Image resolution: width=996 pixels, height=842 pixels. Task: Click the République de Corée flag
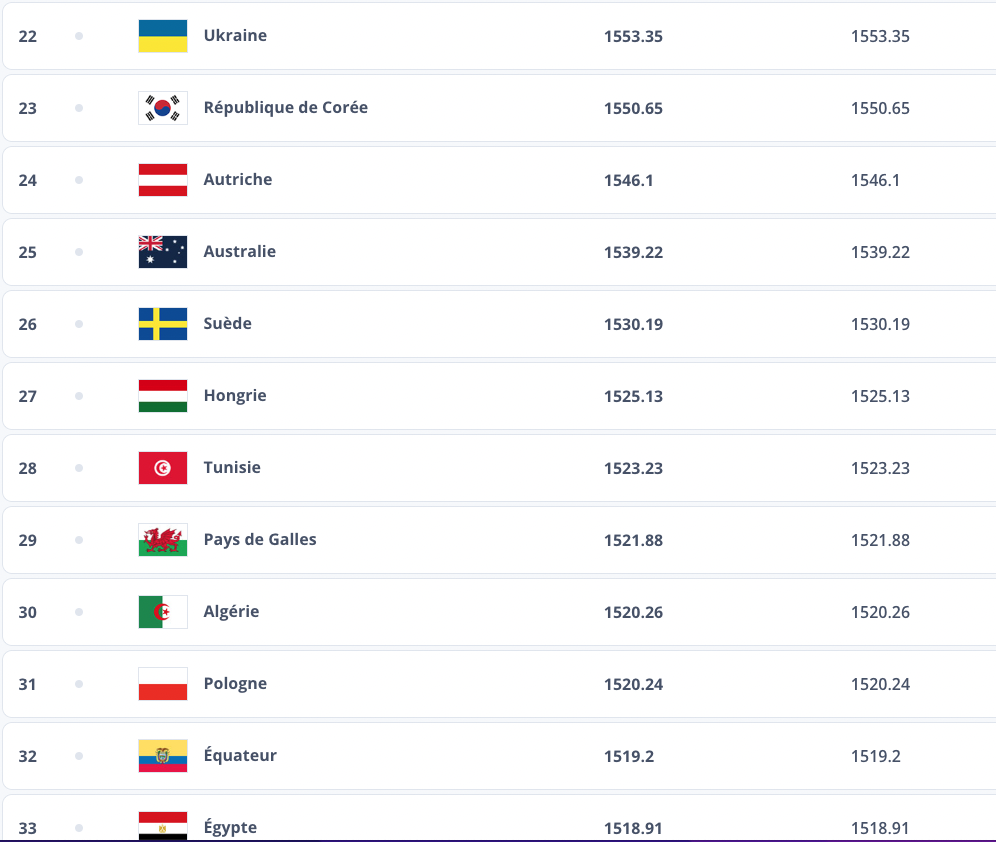pyautogui.click(x=163, y=108)
